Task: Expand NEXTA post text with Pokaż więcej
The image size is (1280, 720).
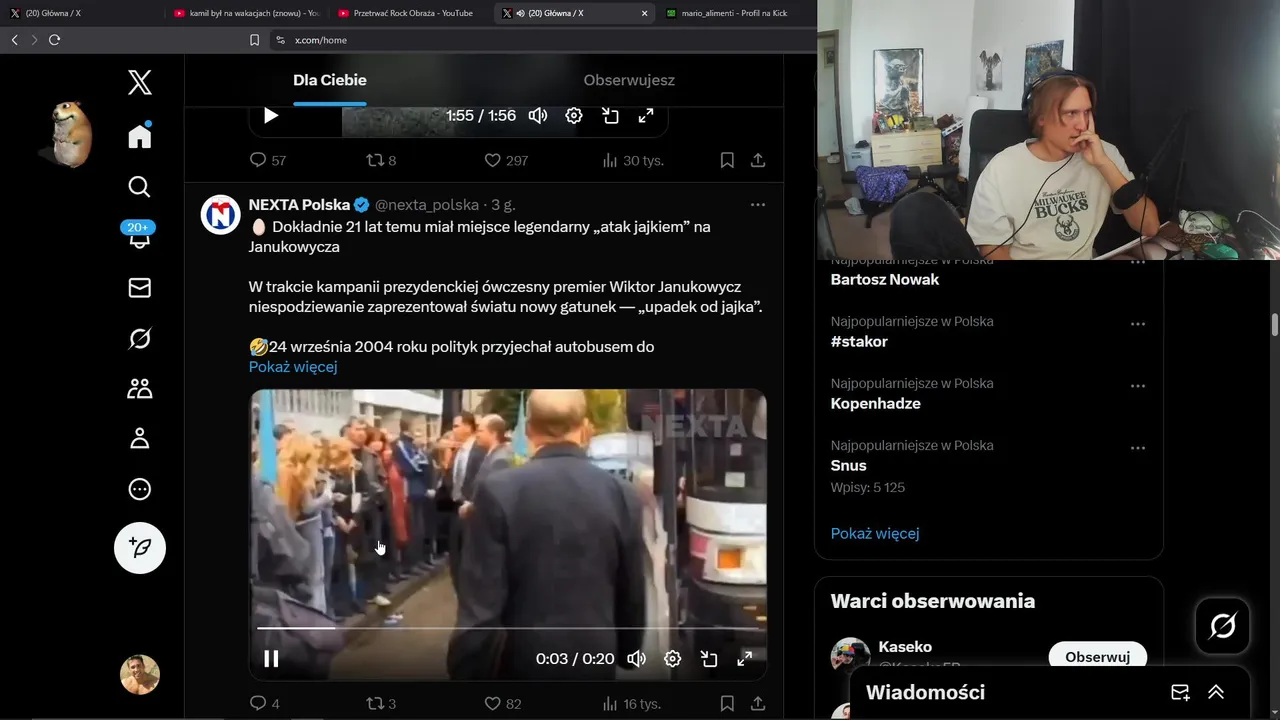Action: 293,366
